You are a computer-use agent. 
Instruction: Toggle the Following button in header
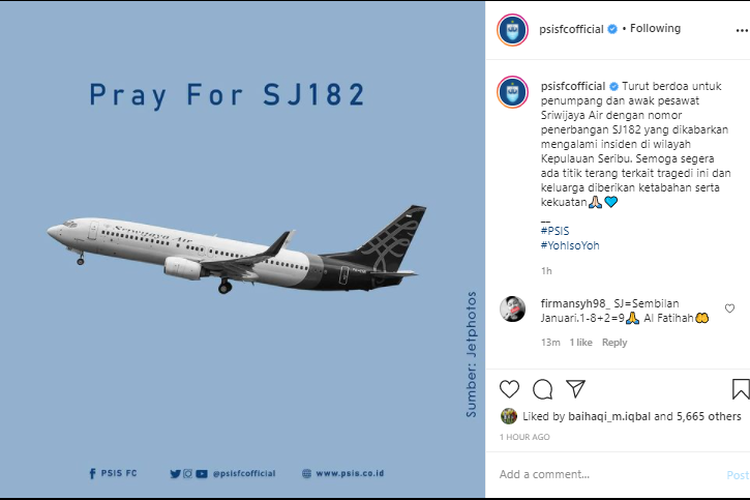[655, 29]
